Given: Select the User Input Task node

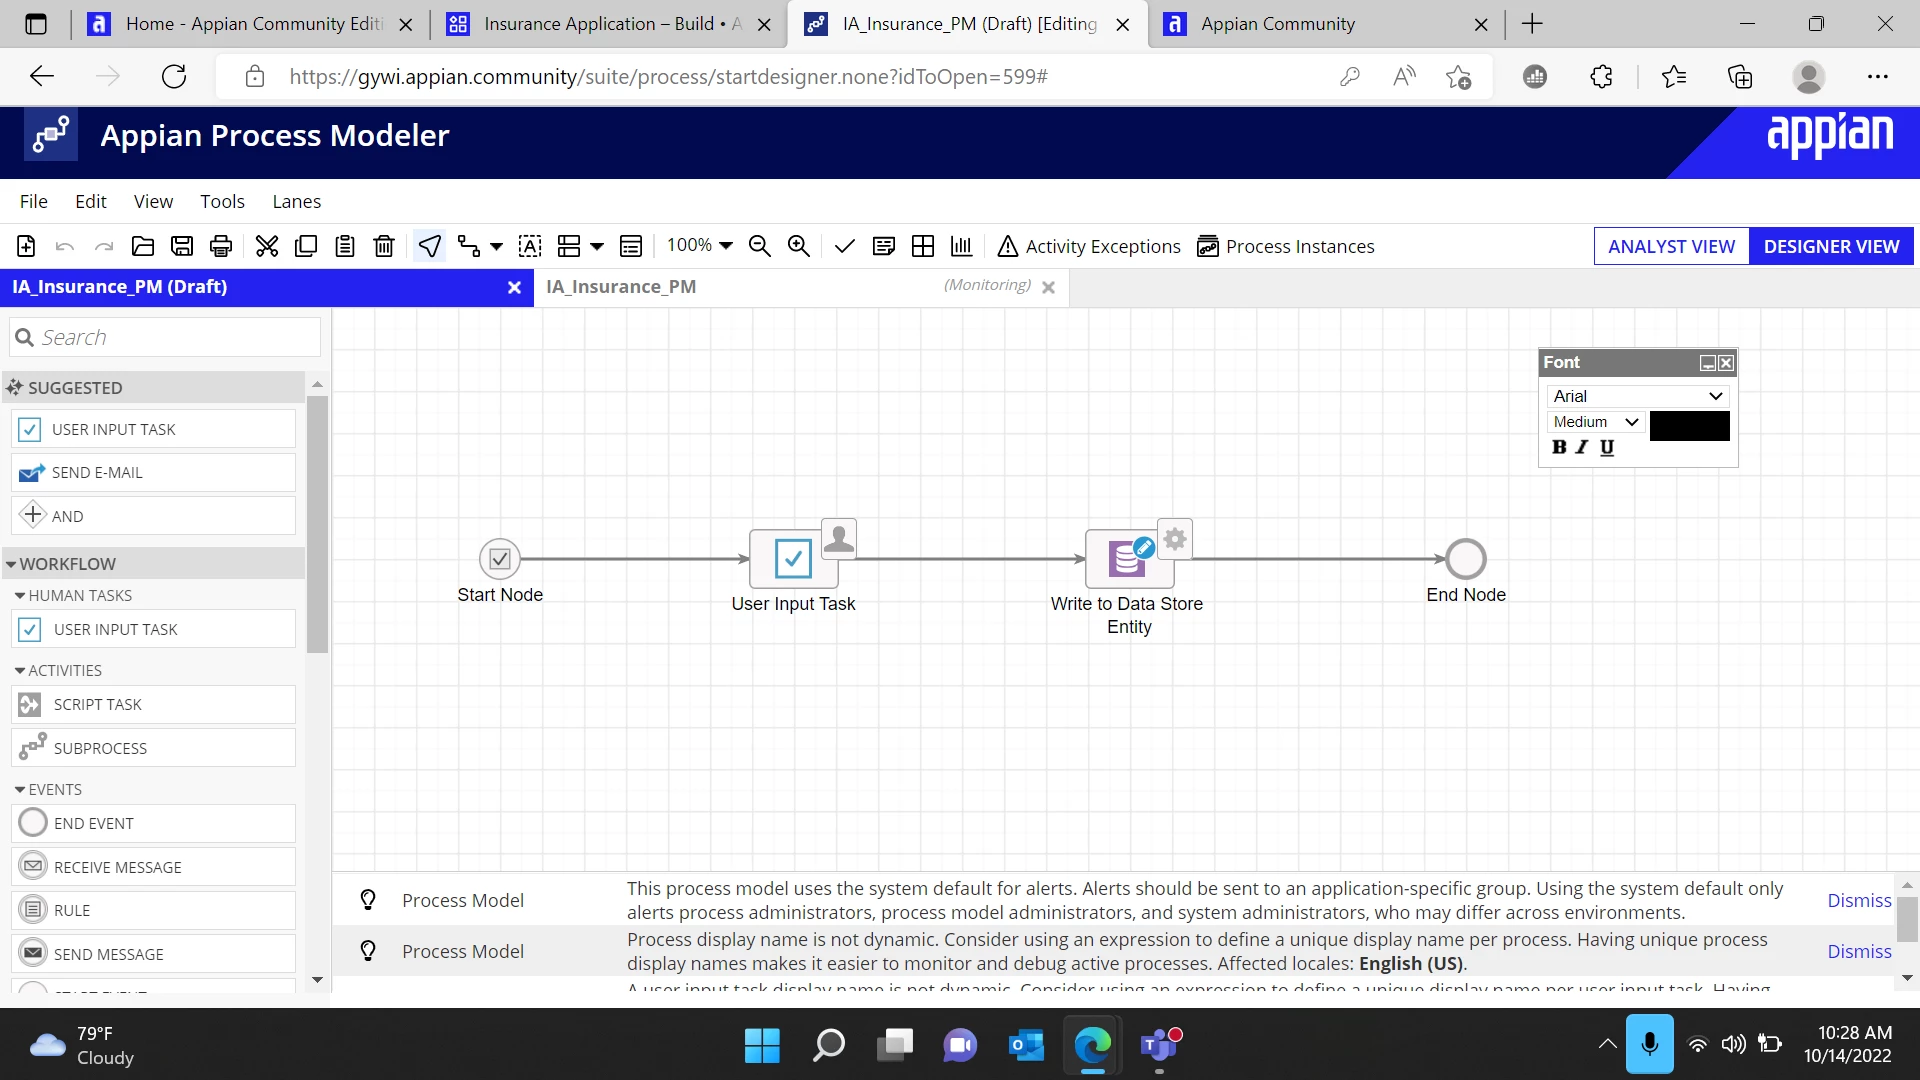Looking at the screenshot, I should tap(794, 559).
